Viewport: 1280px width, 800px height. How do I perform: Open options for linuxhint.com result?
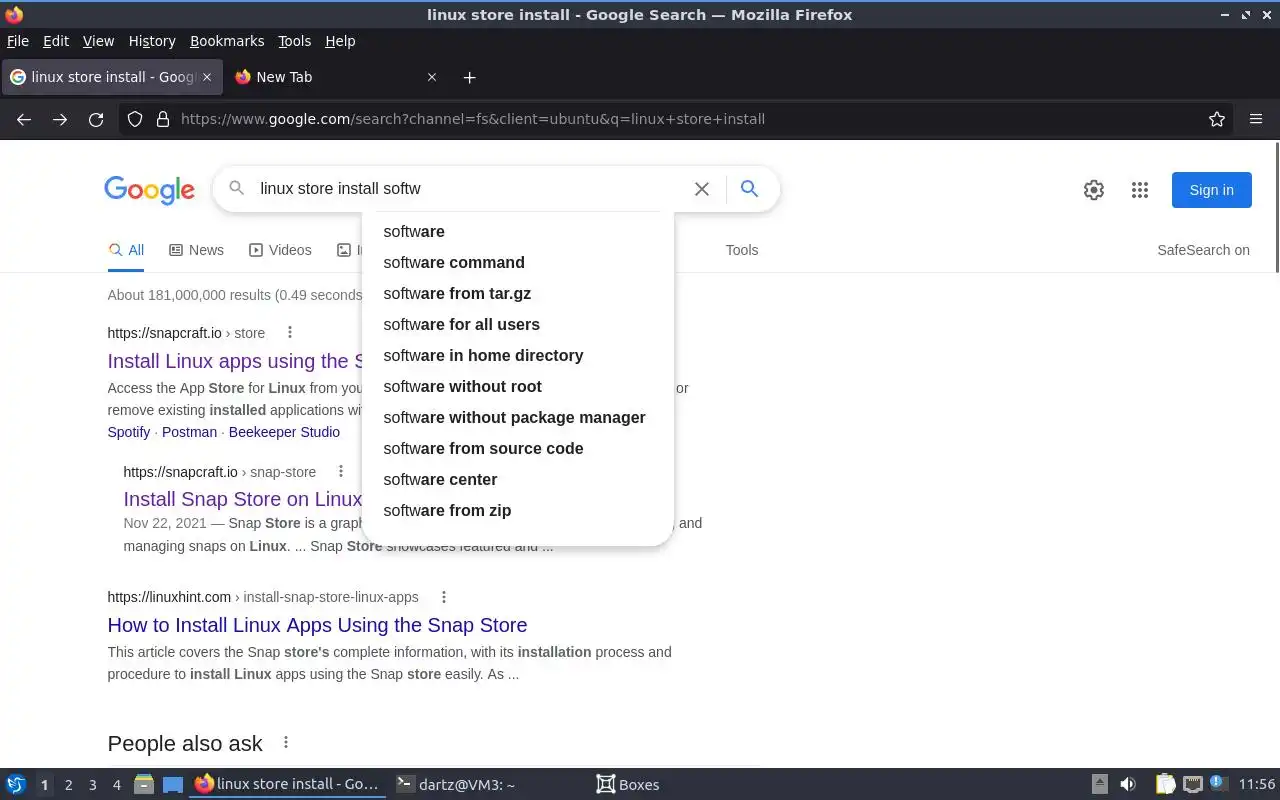[444, 597]
